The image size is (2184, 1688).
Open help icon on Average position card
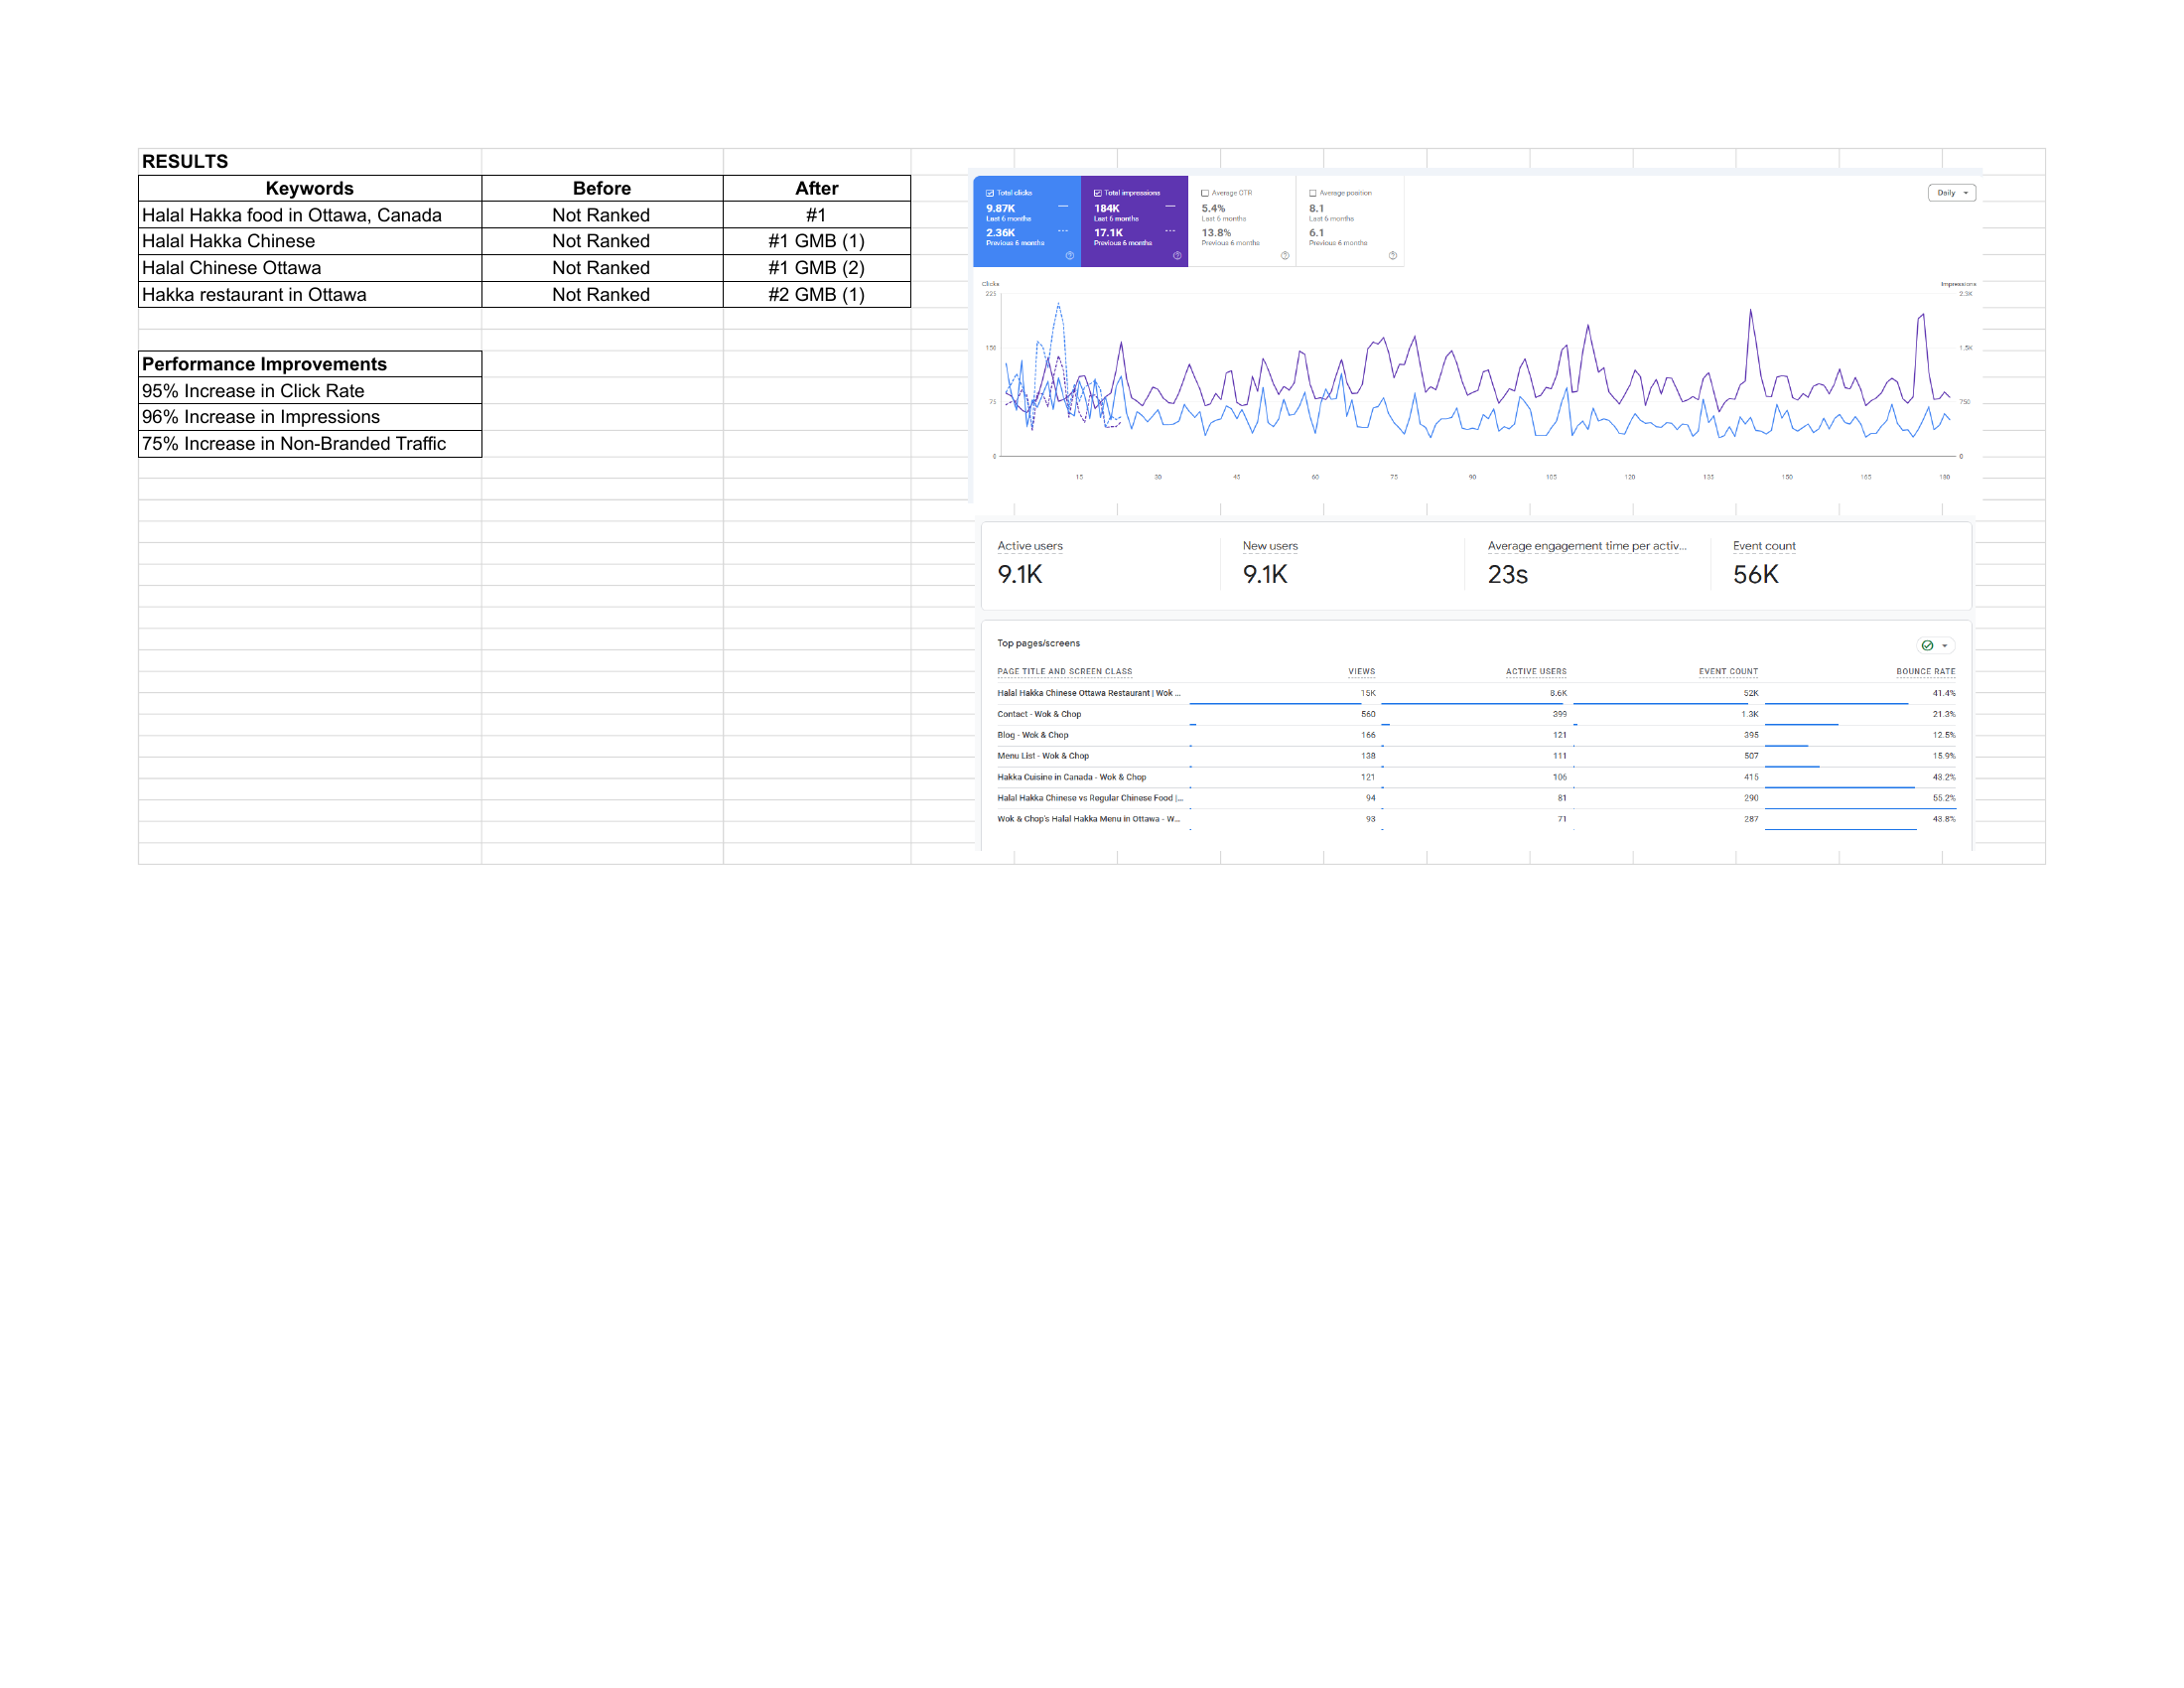coord(1393,255)
